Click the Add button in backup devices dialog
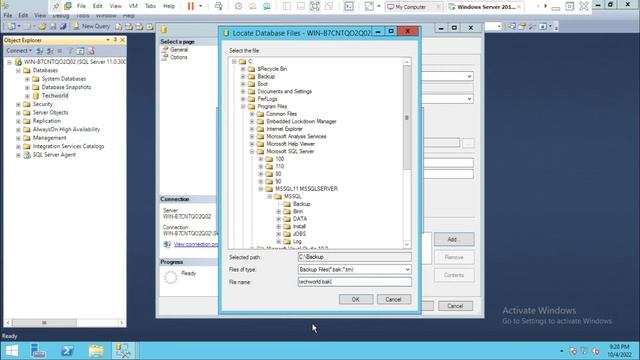640x360 pixels. [x=454, y=239]
